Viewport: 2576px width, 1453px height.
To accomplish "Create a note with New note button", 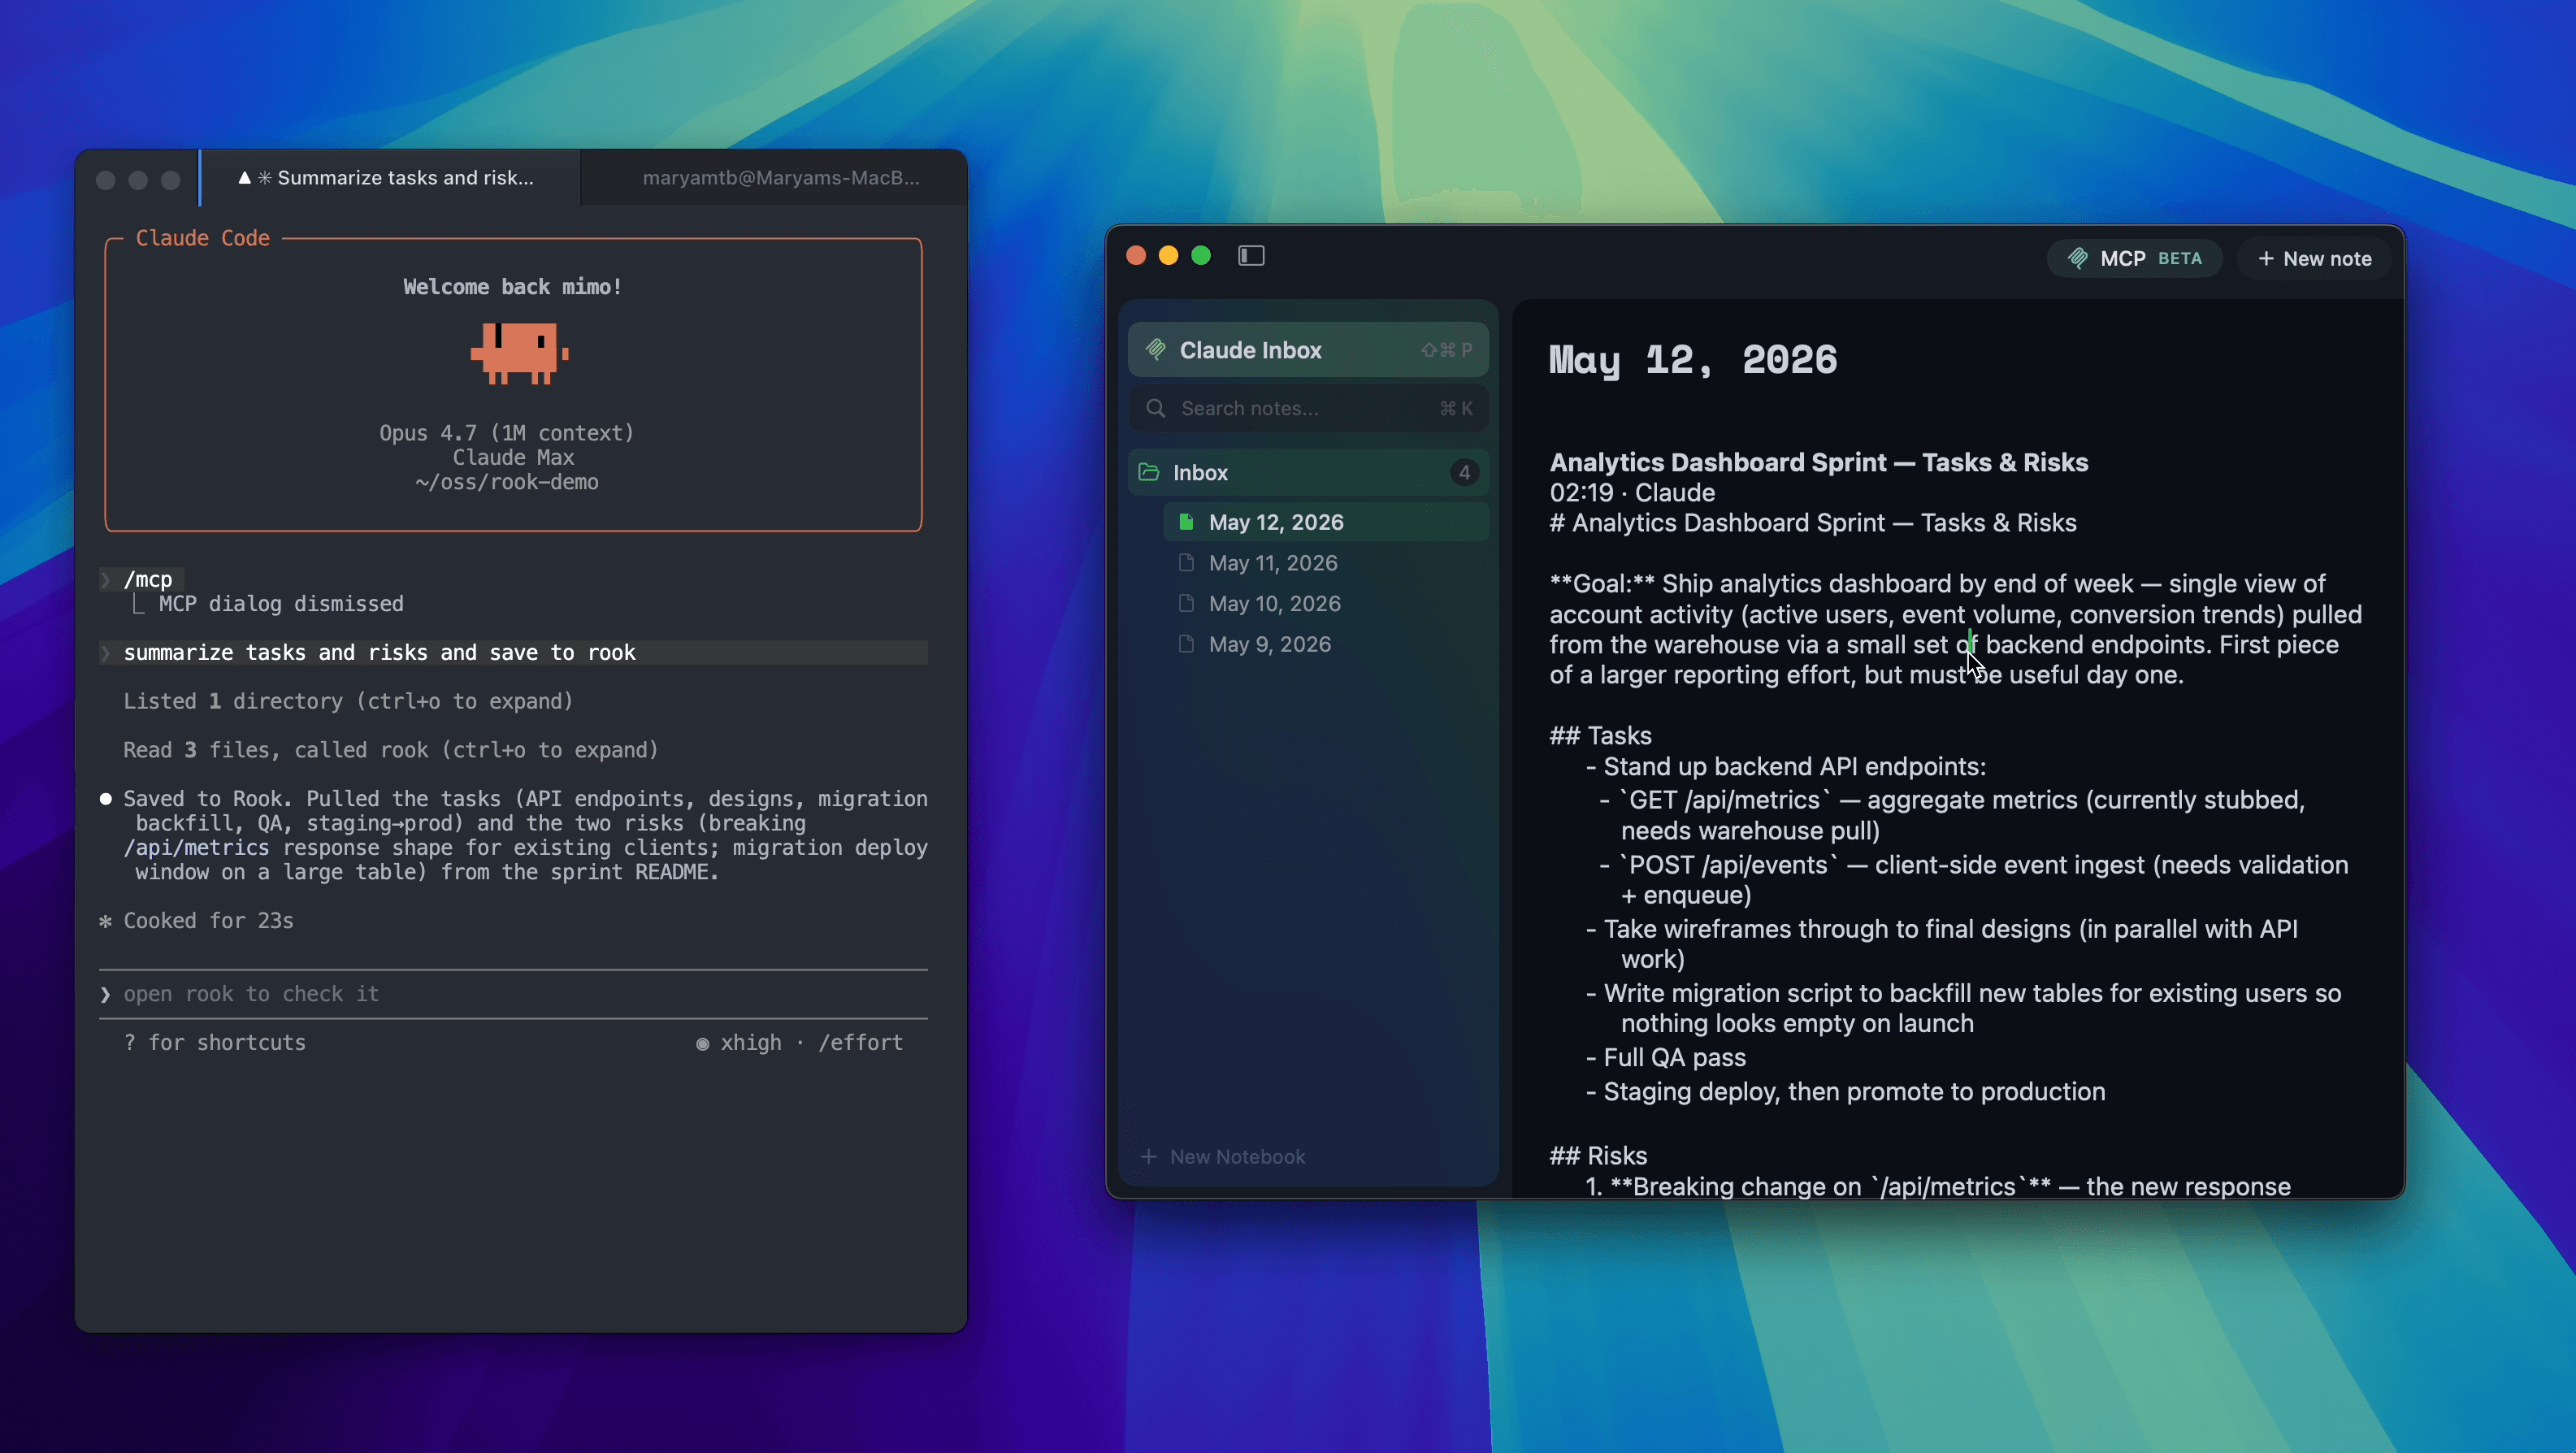I will coord(2314,258).
